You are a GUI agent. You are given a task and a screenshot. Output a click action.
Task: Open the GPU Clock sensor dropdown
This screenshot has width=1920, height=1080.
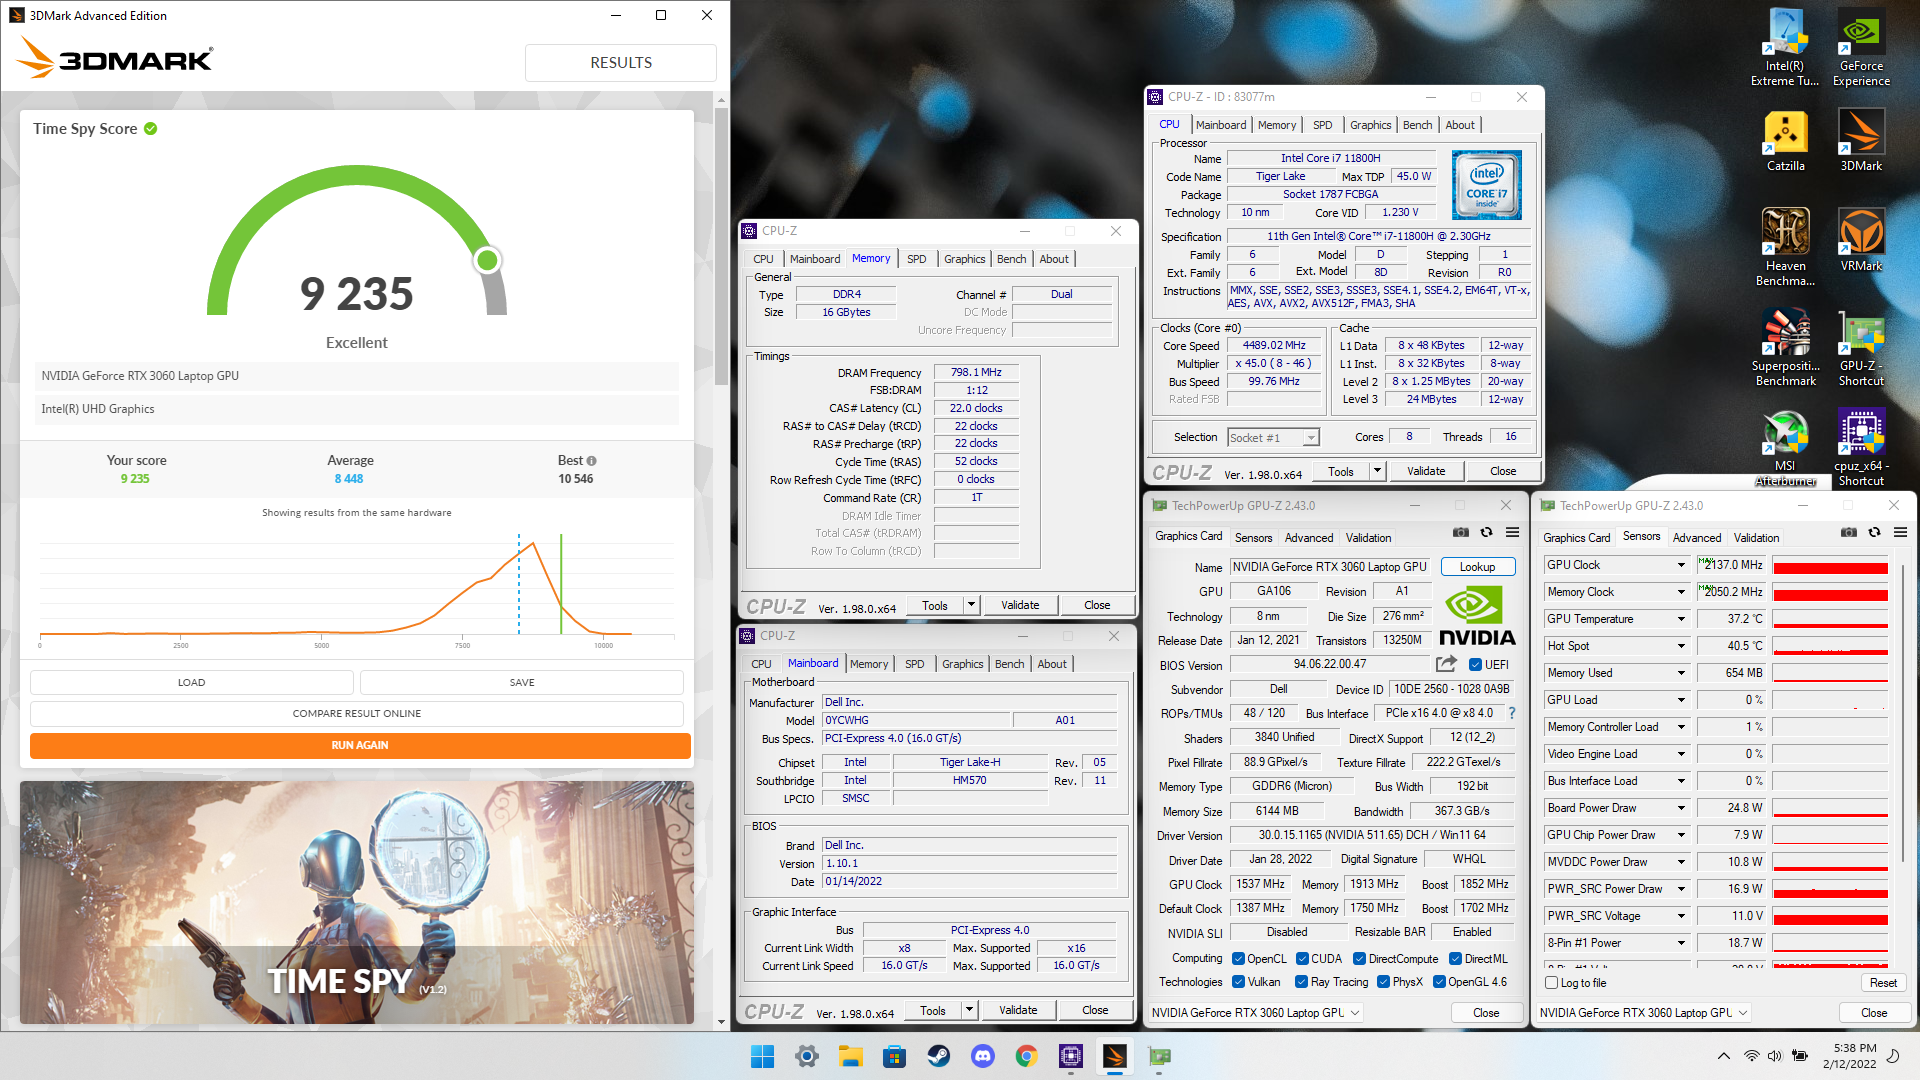click(1681, 565)
